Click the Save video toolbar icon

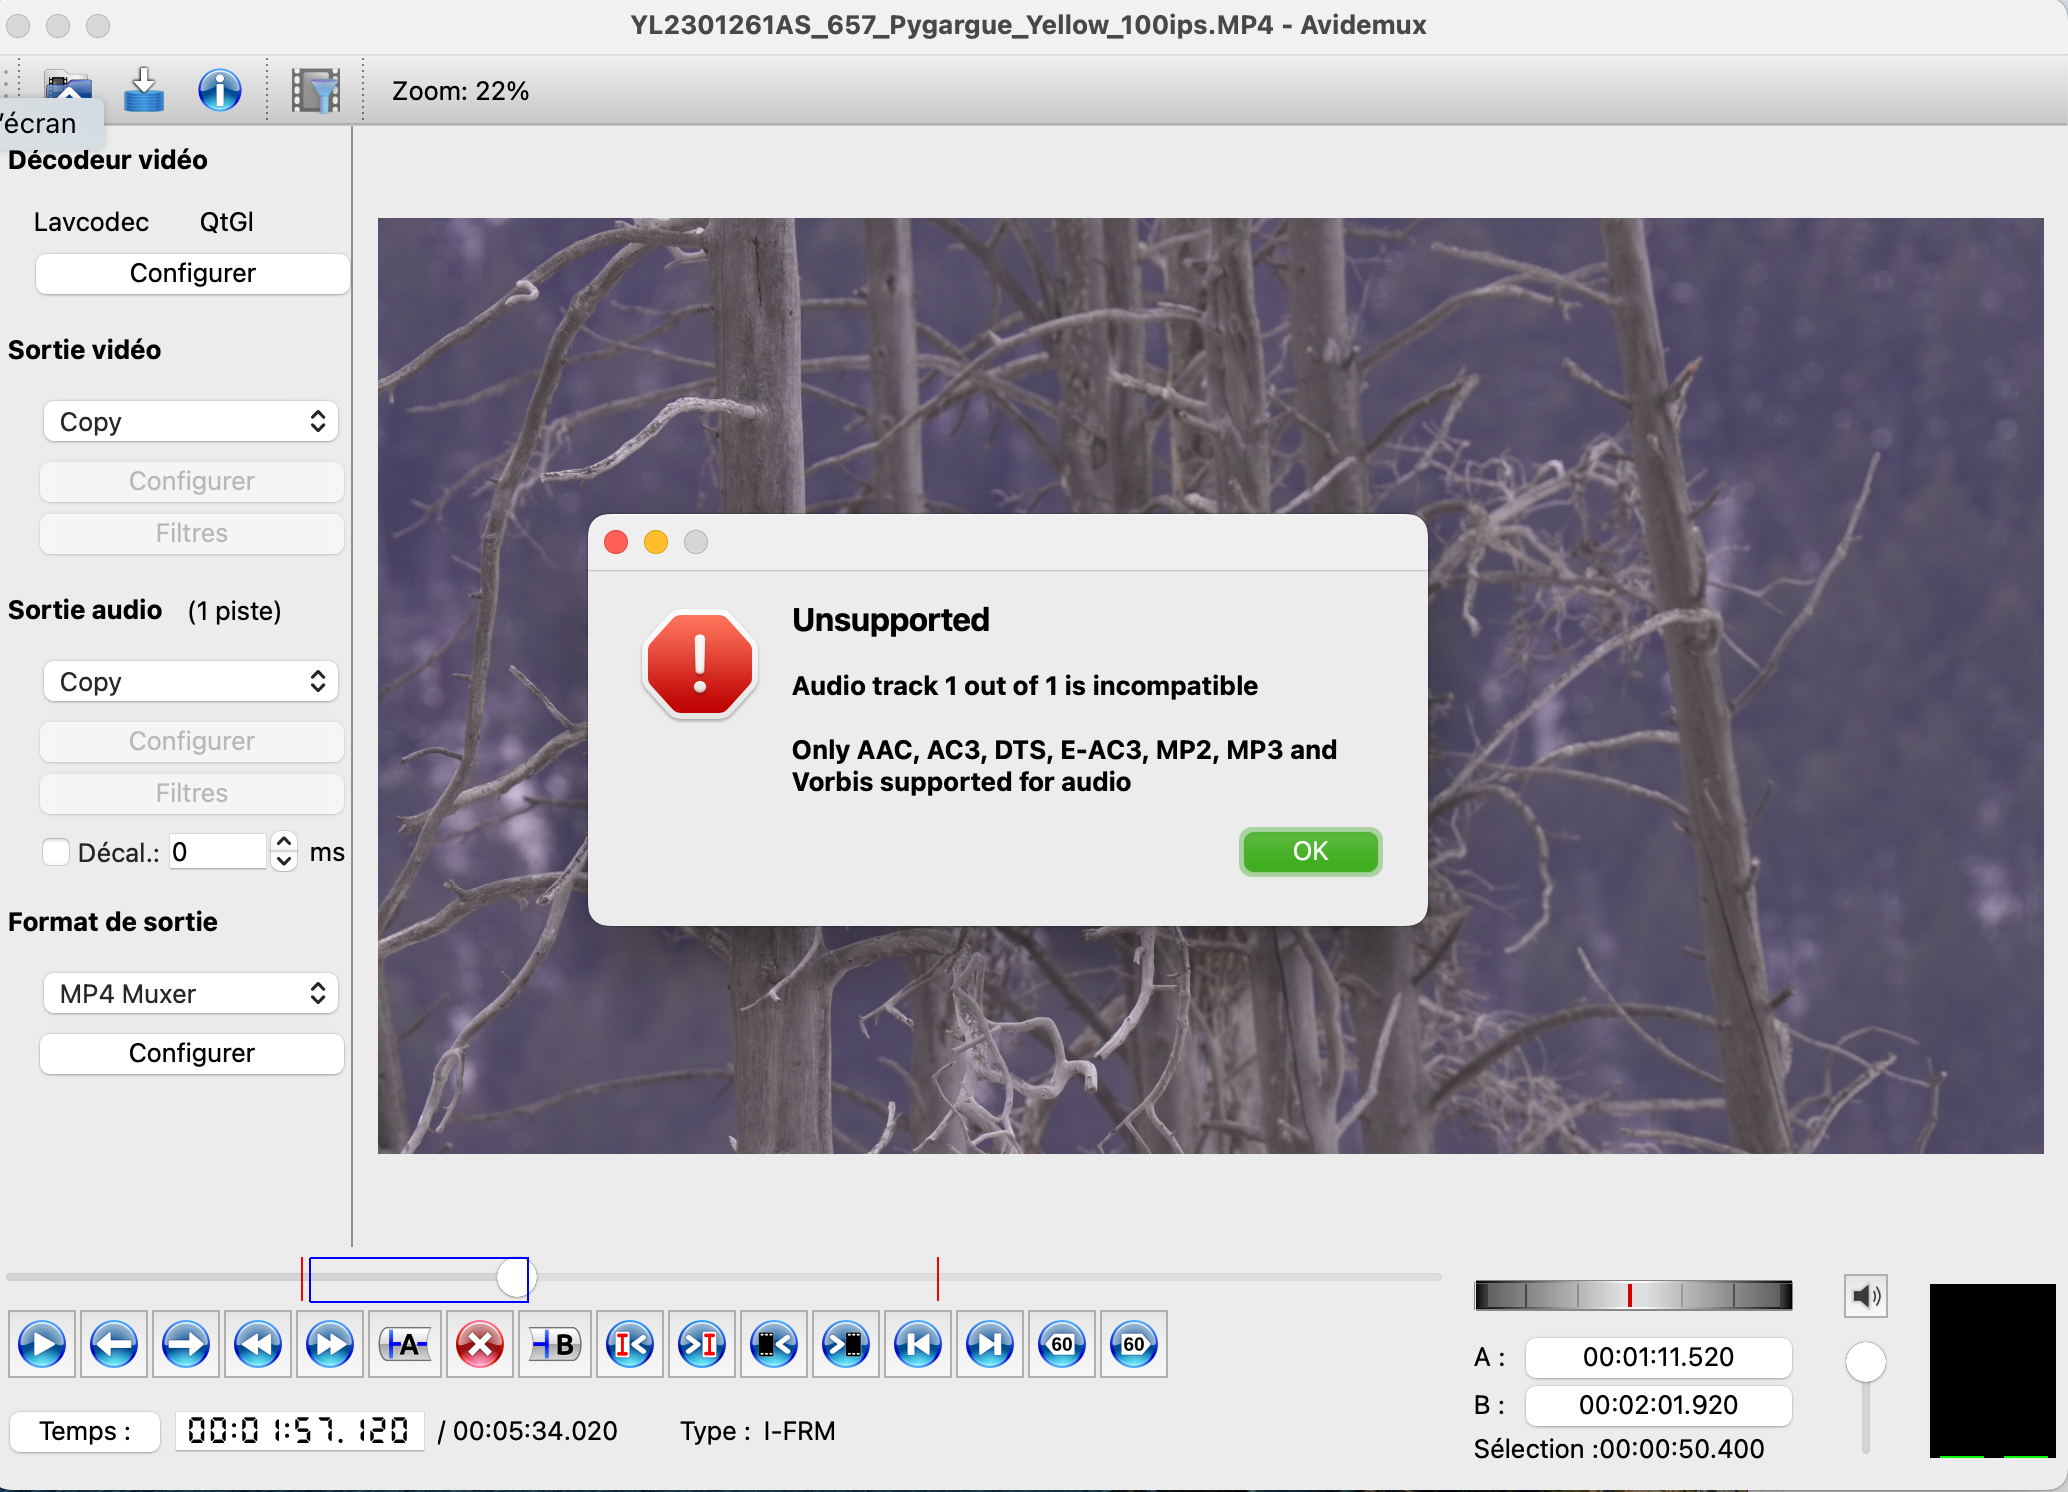(144, 91)
